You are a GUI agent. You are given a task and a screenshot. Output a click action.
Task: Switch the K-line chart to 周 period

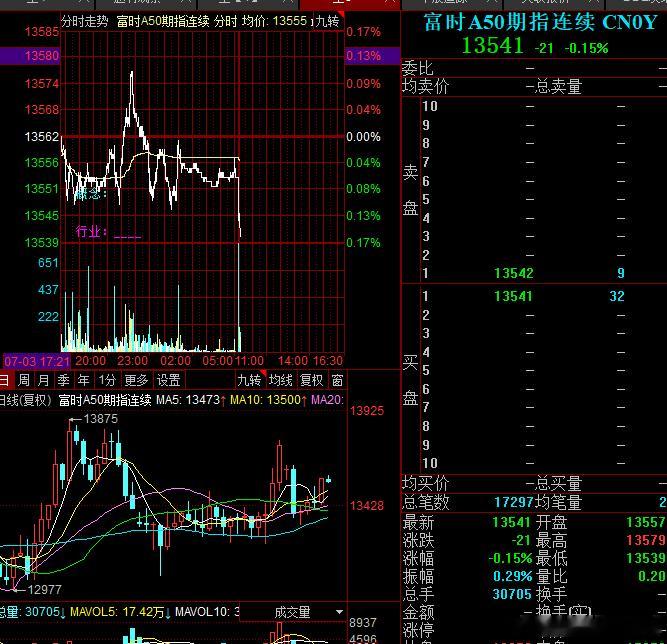[24, 380]
